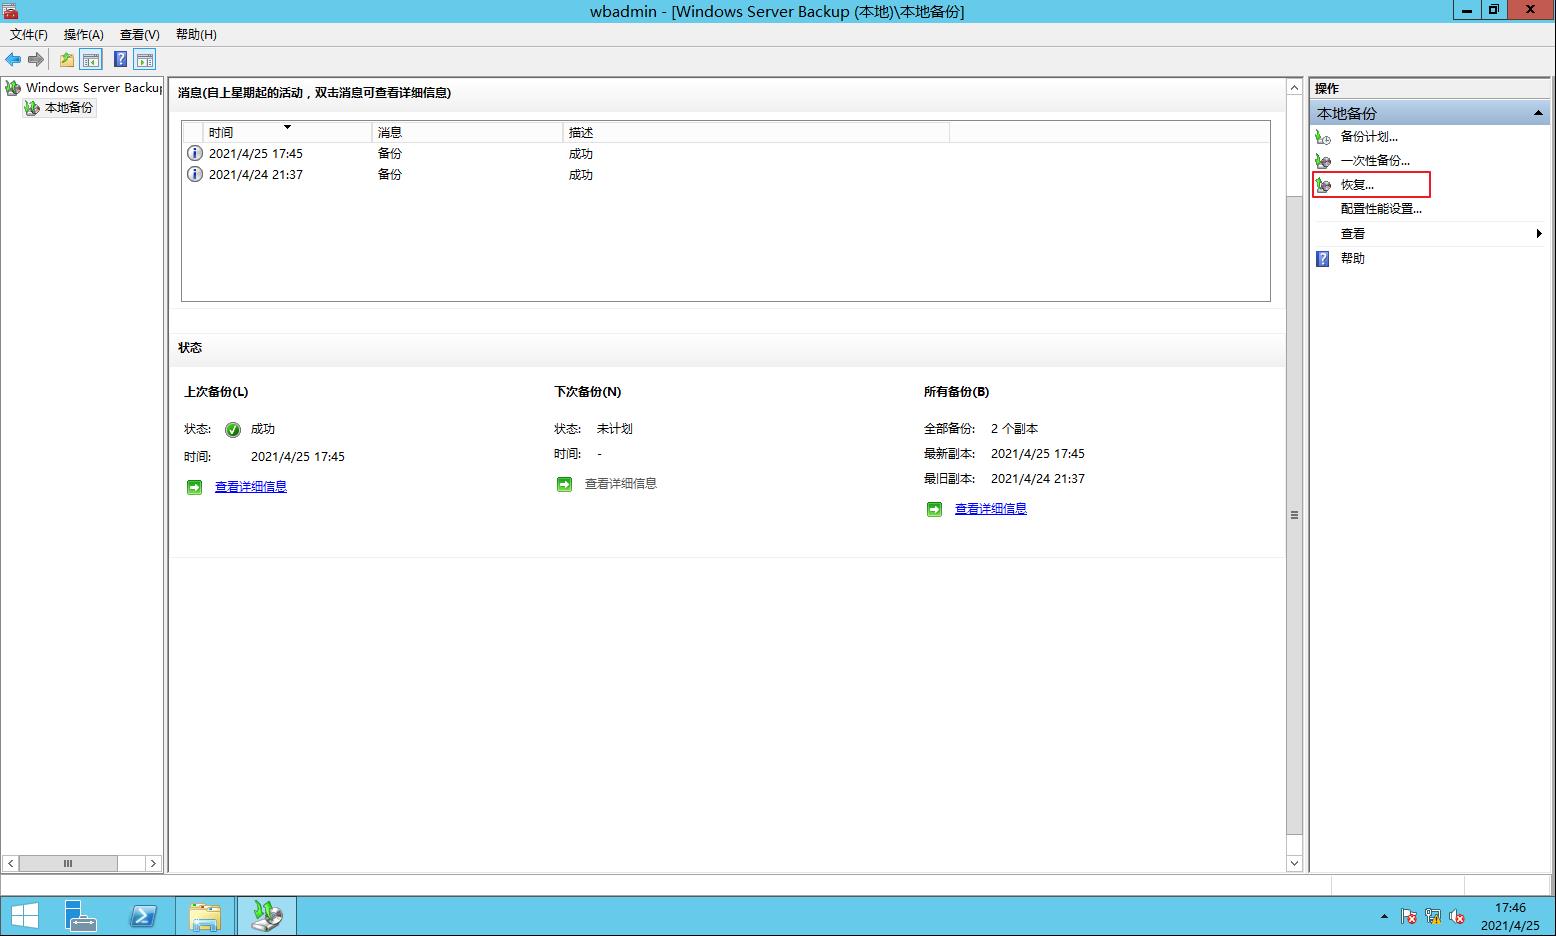This screenshot has width=1556, height=936.
Task: Click the grey Forward arrow in the toolbar
Action: click(x=36, y=60)
